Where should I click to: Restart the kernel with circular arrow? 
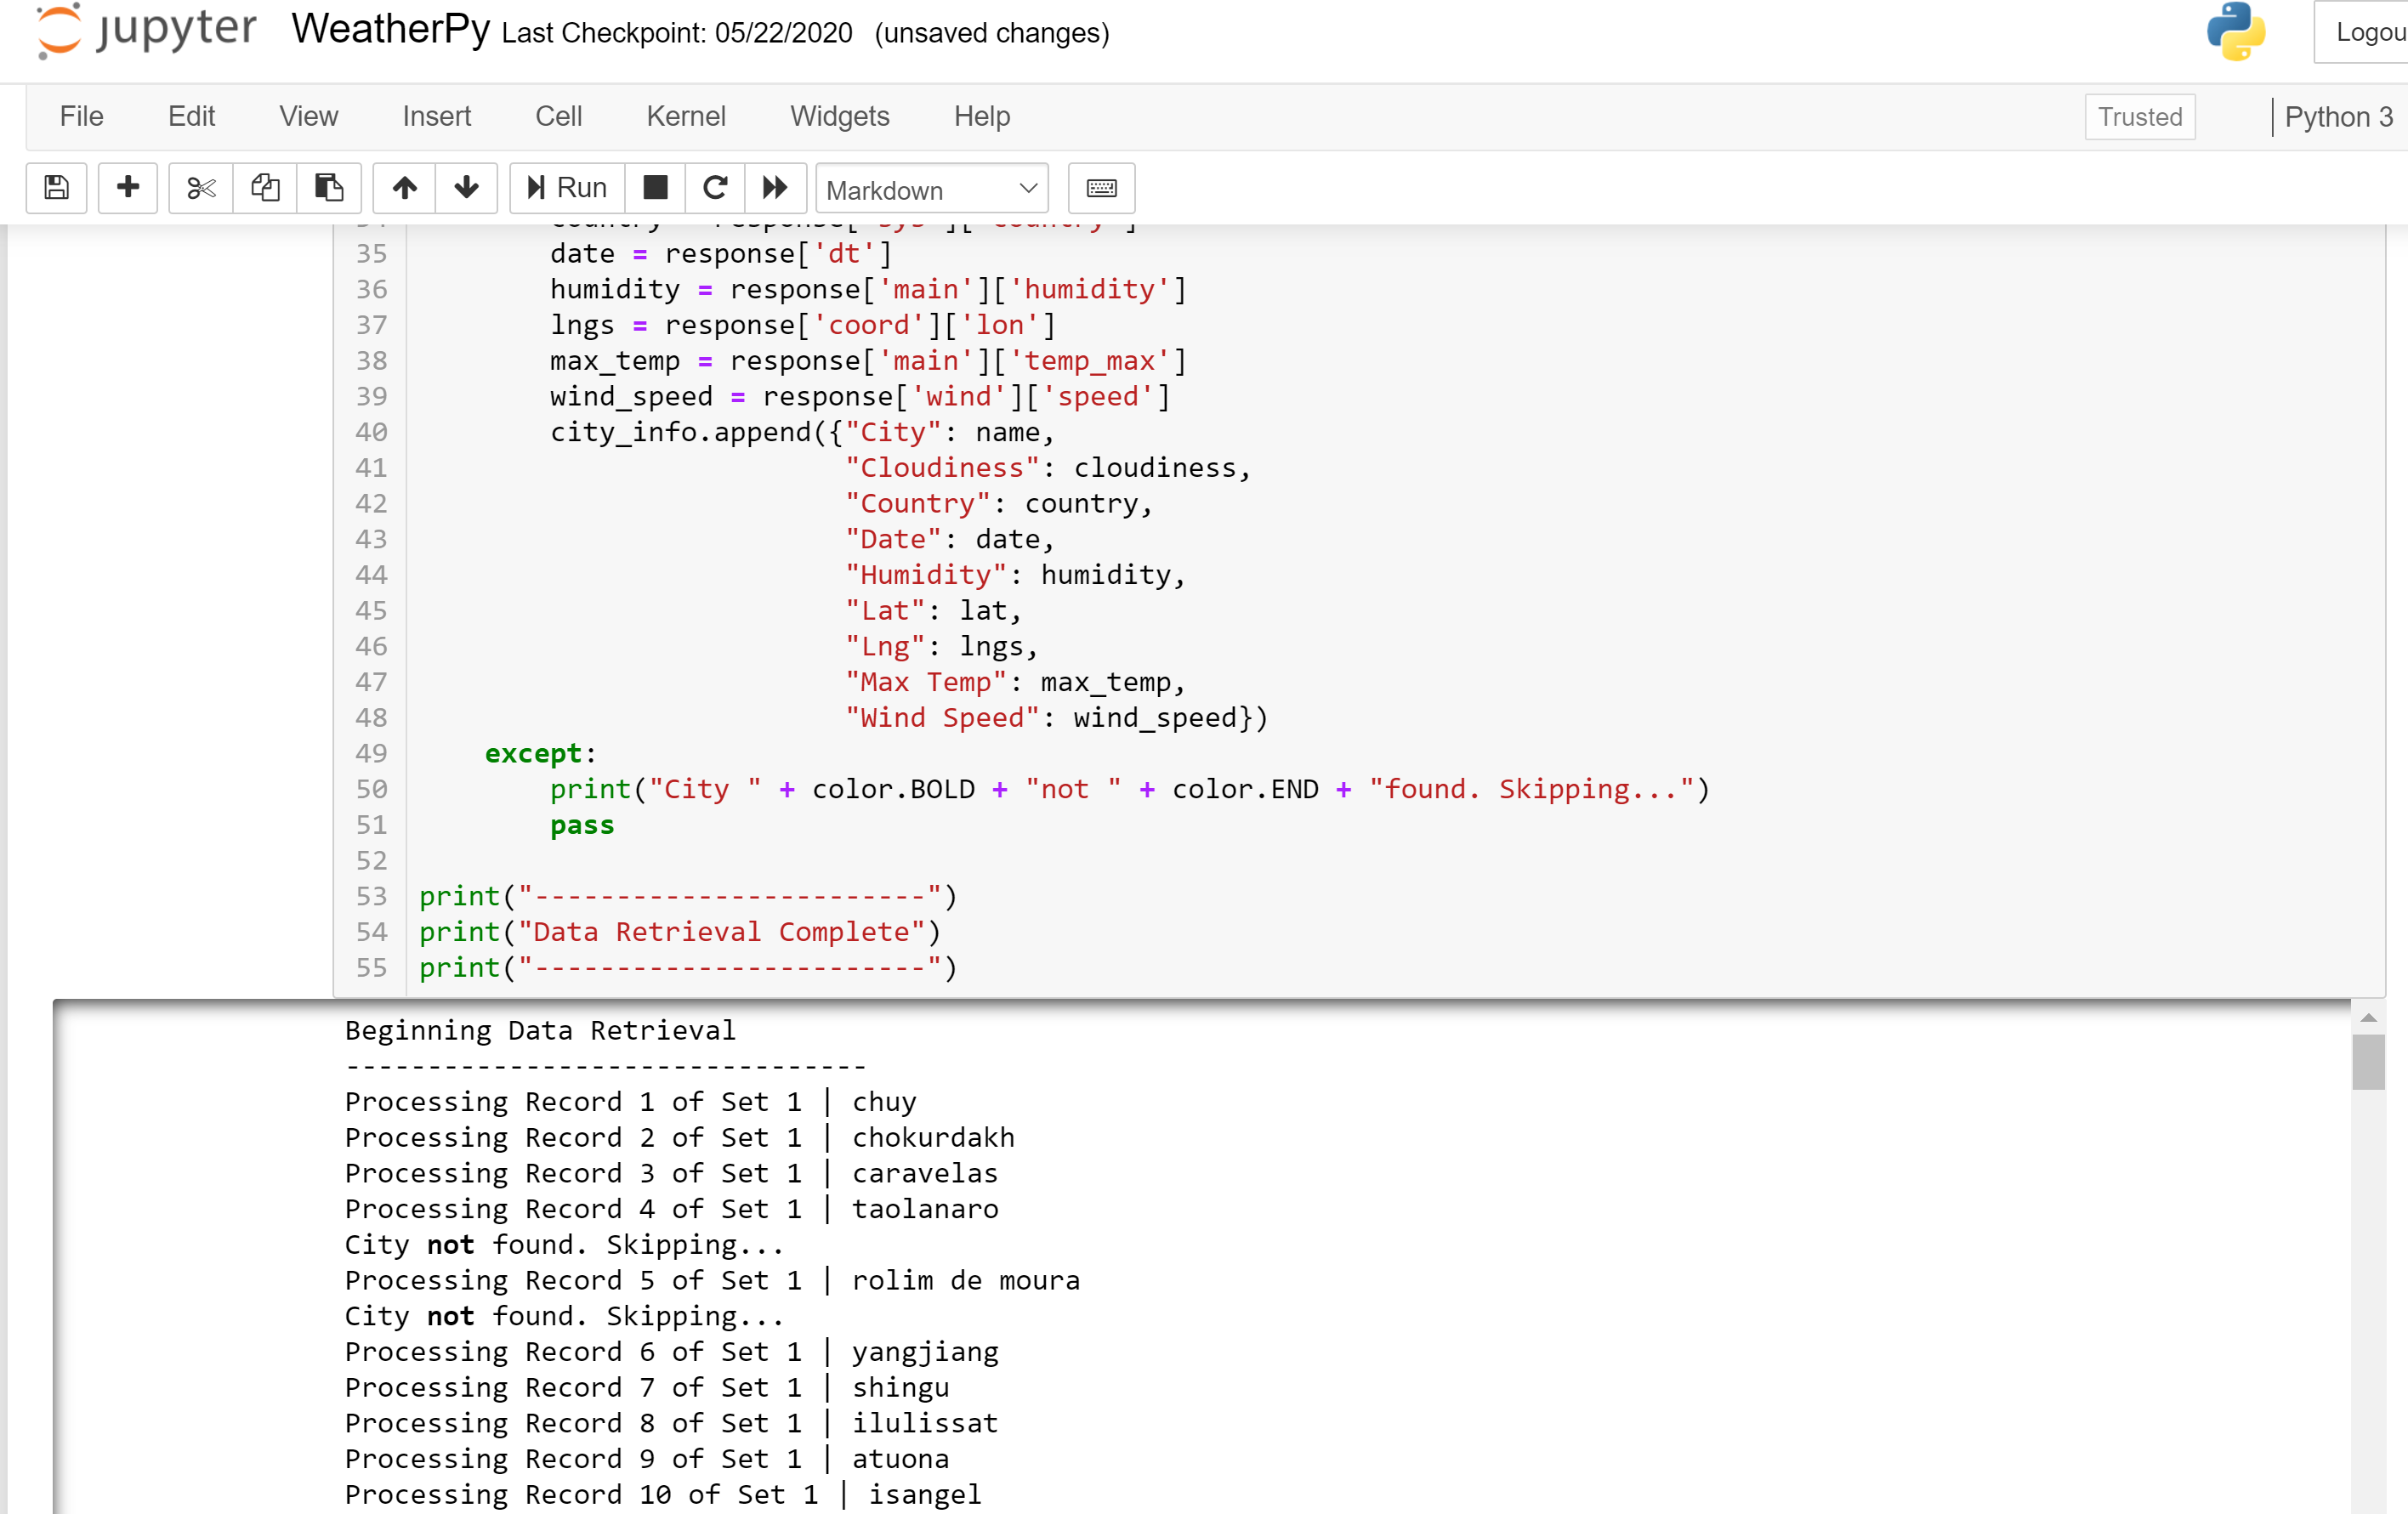(715, 188)
